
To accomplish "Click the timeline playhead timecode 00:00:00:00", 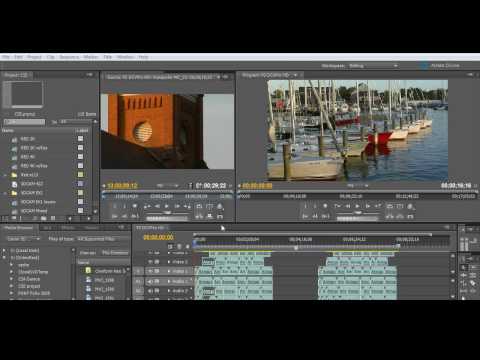I will [158, 237].
